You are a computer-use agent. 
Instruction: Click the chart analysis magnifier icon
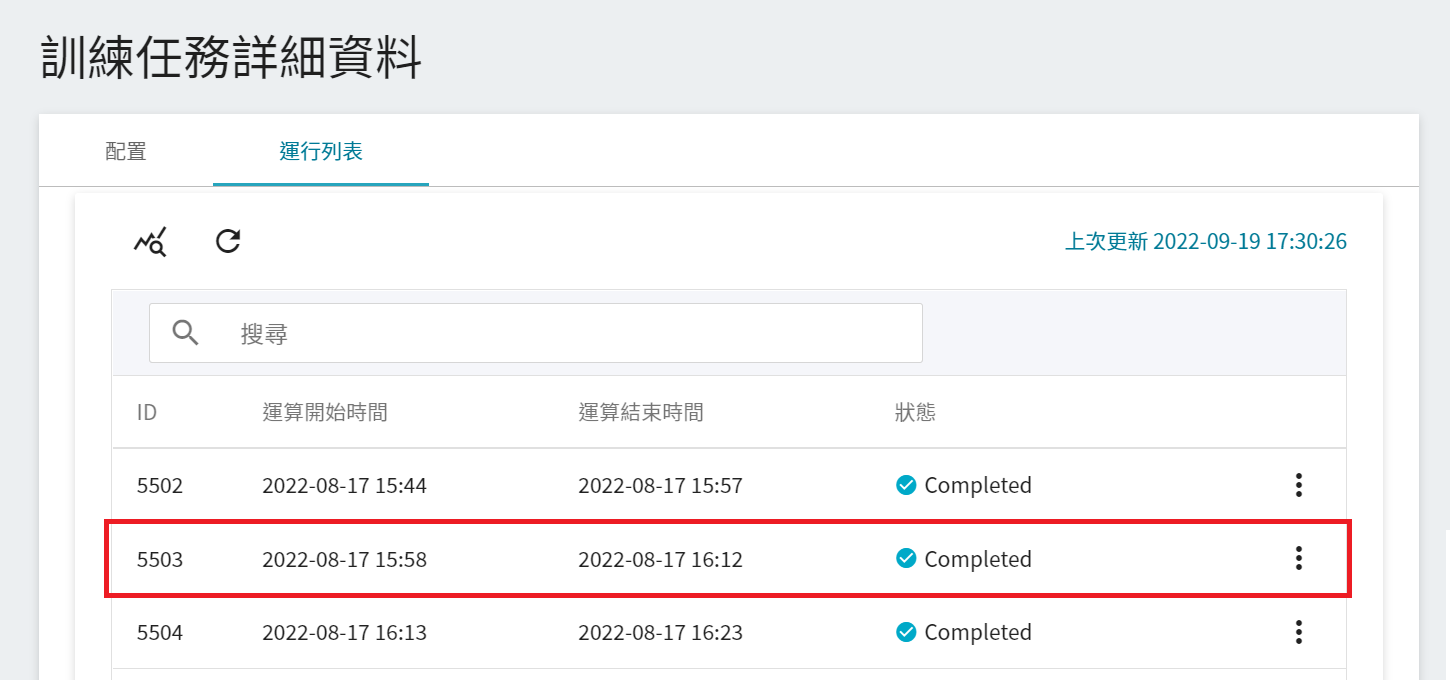[x=150, y=242]
